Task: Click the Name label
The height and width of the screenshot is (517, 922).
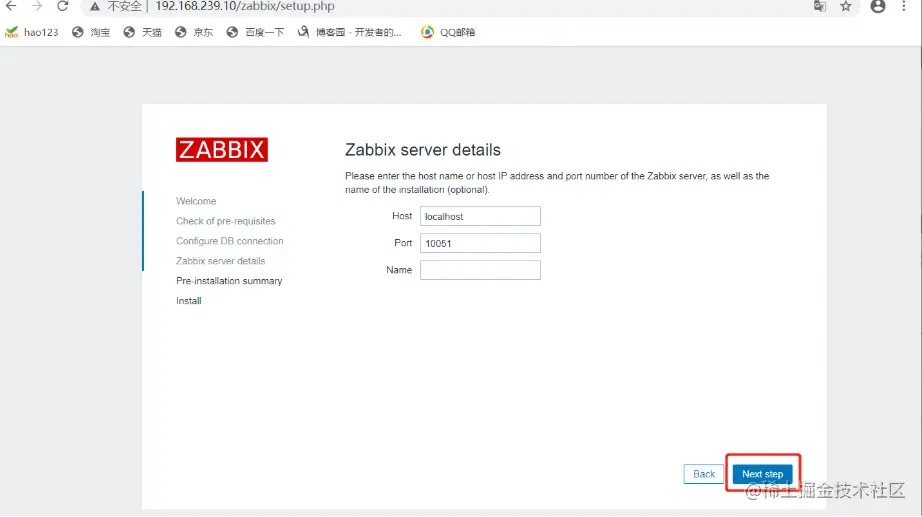Action: 399,270
